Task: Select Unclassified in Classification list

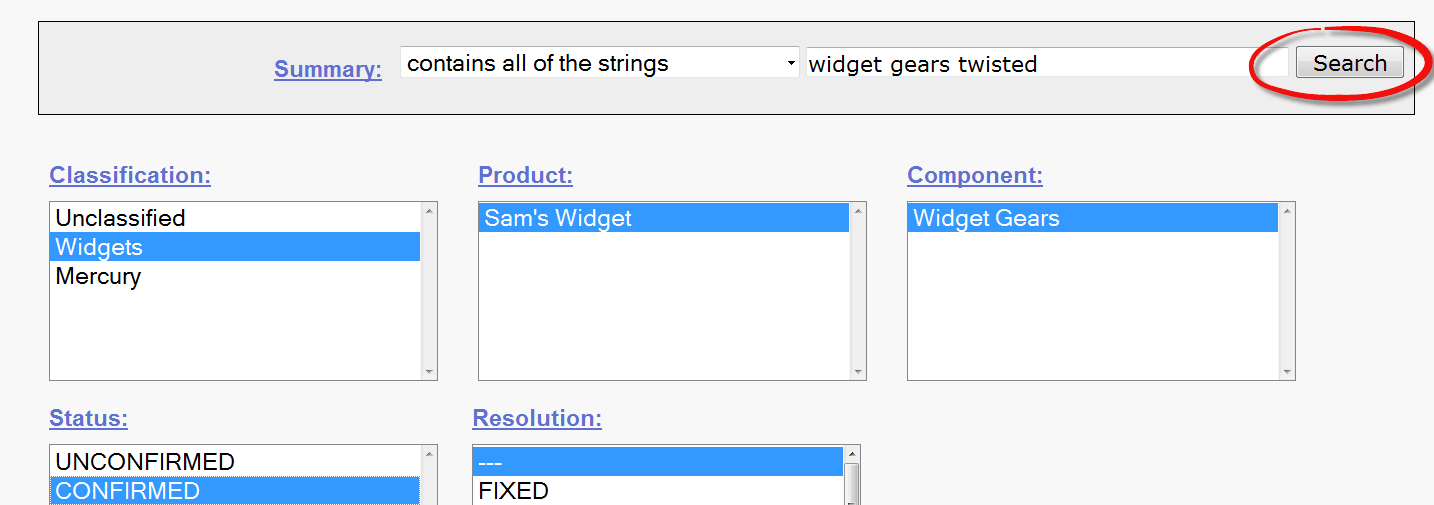Action: coord(120,218)
